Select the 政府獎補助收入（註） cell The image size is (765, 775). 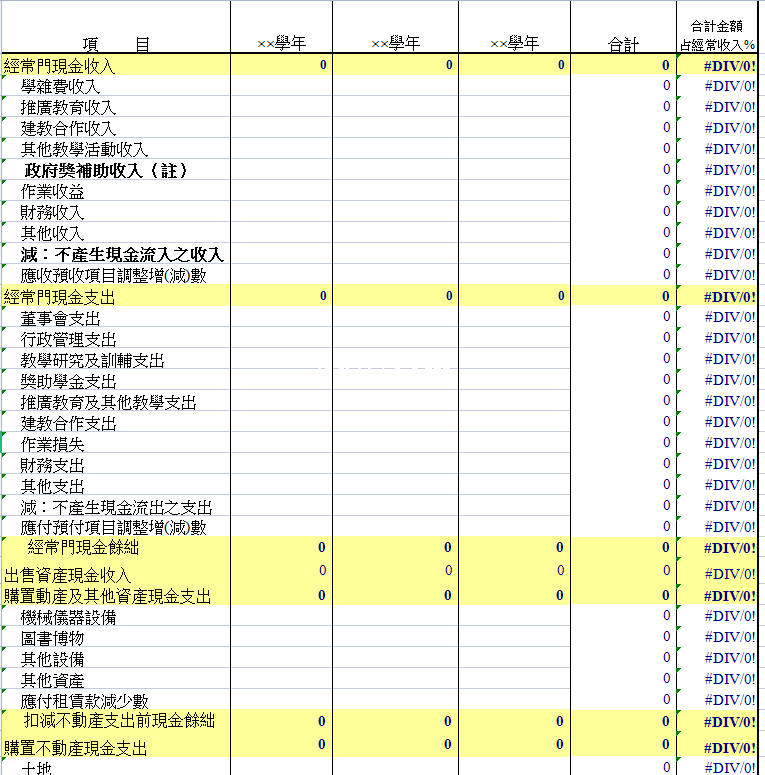(106, 171)
